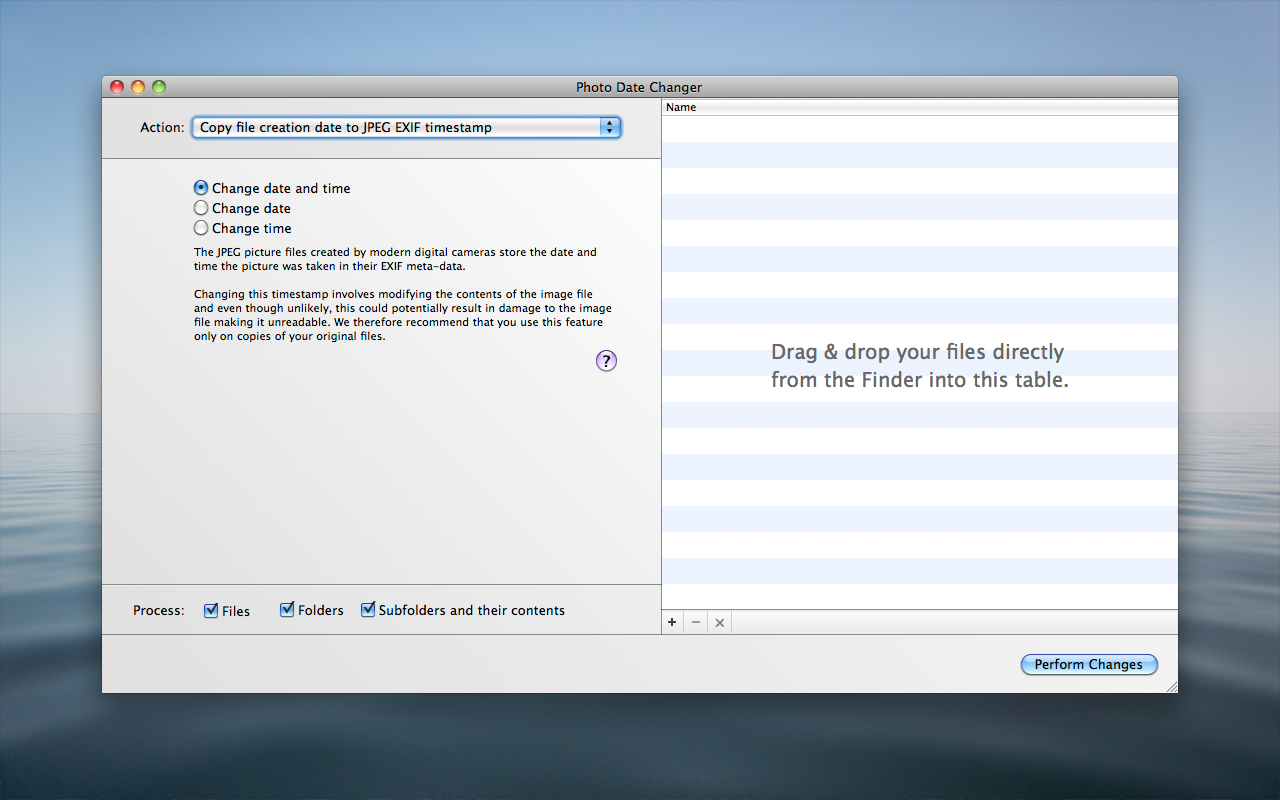1280x800 pixels.
Task: Click the window resize grip corner
Action: click(x=1171, y=686)
